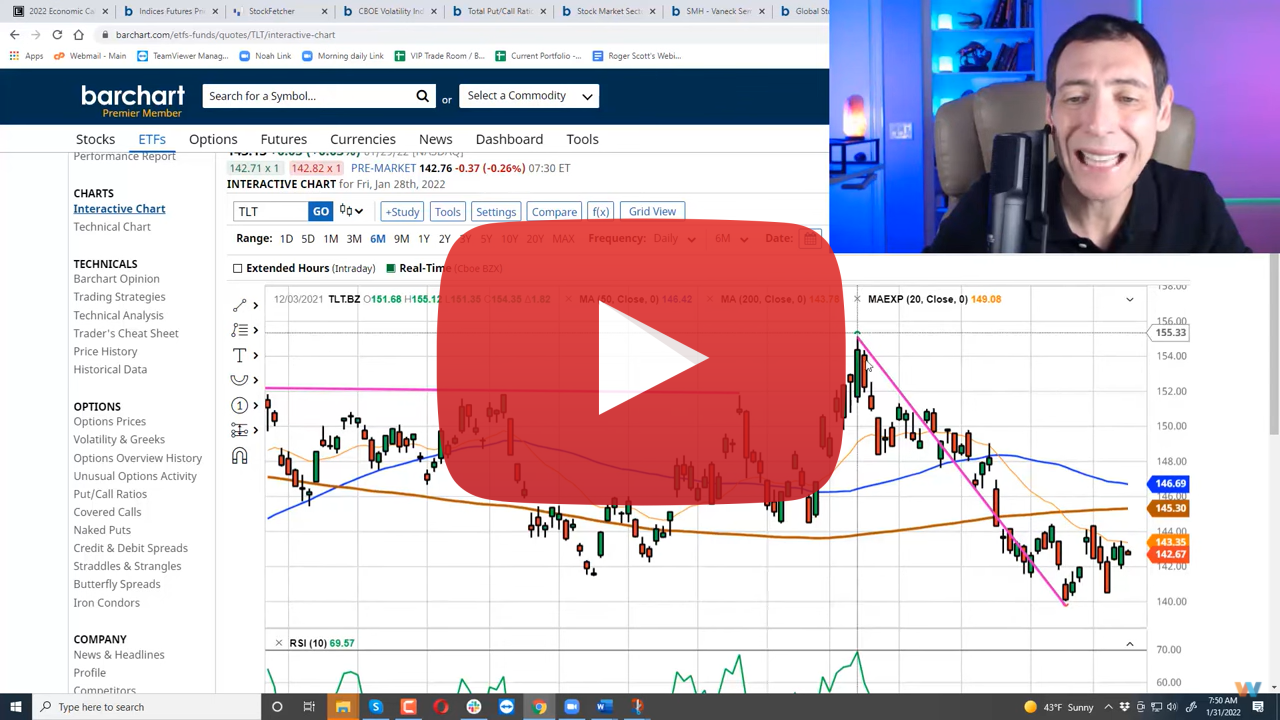This screenshot has height=720, width=1280.
Task: Open Windows Start menu
Action: (x=16, y=707)
